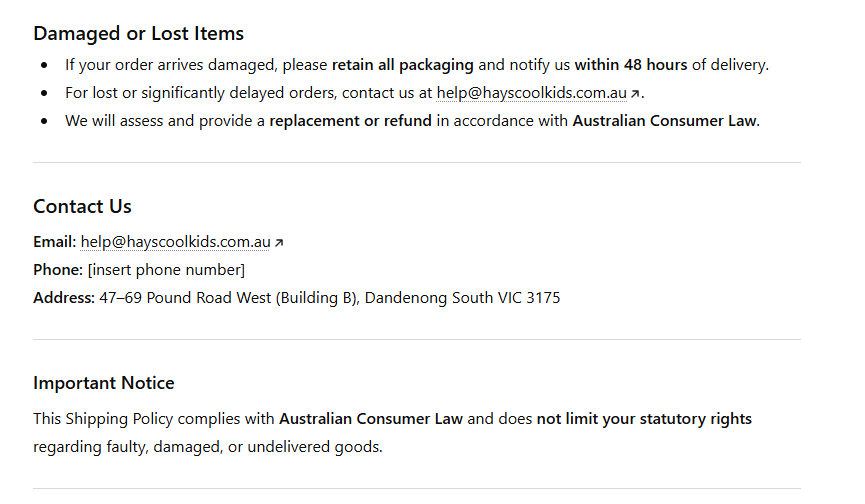The image size is (865, 504).
Task: Click the "Important Notice" heading
Action: click(103, 383)
